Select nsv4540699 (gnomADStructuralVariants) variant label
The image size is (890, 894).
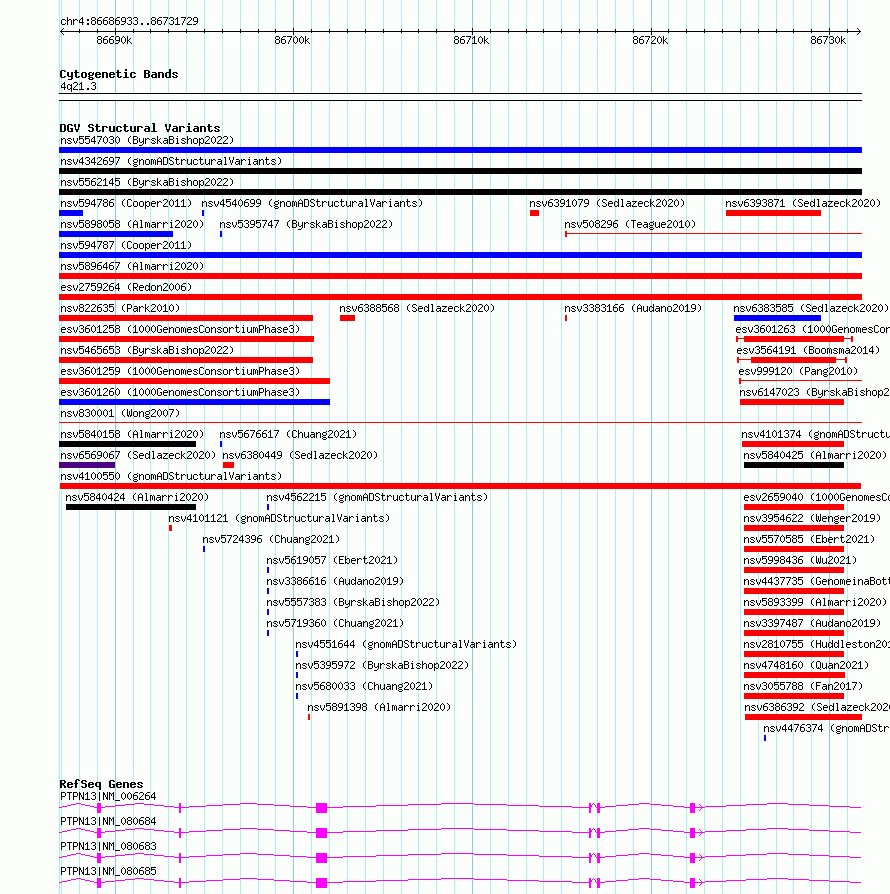[x=312, y=204]
